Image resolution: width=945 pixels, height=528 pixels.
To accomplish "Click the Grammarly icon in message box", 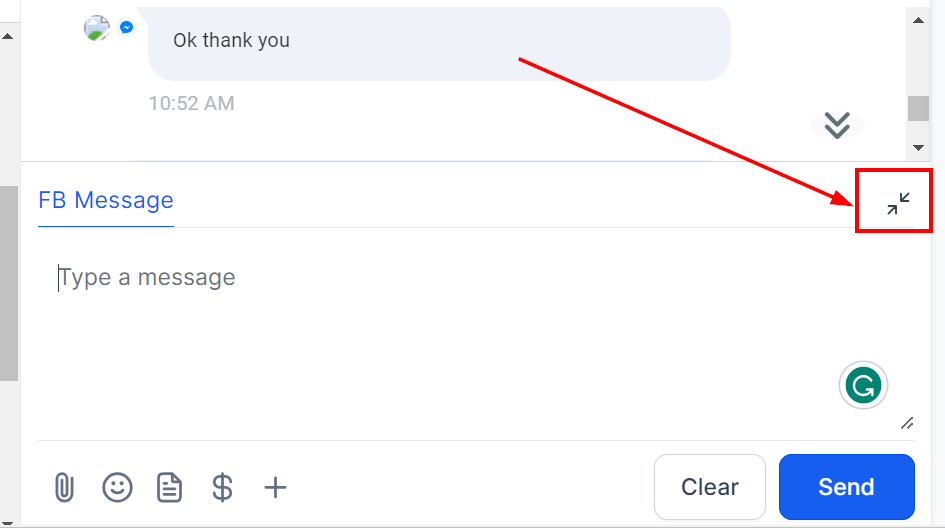I will [x=863, y=385].
